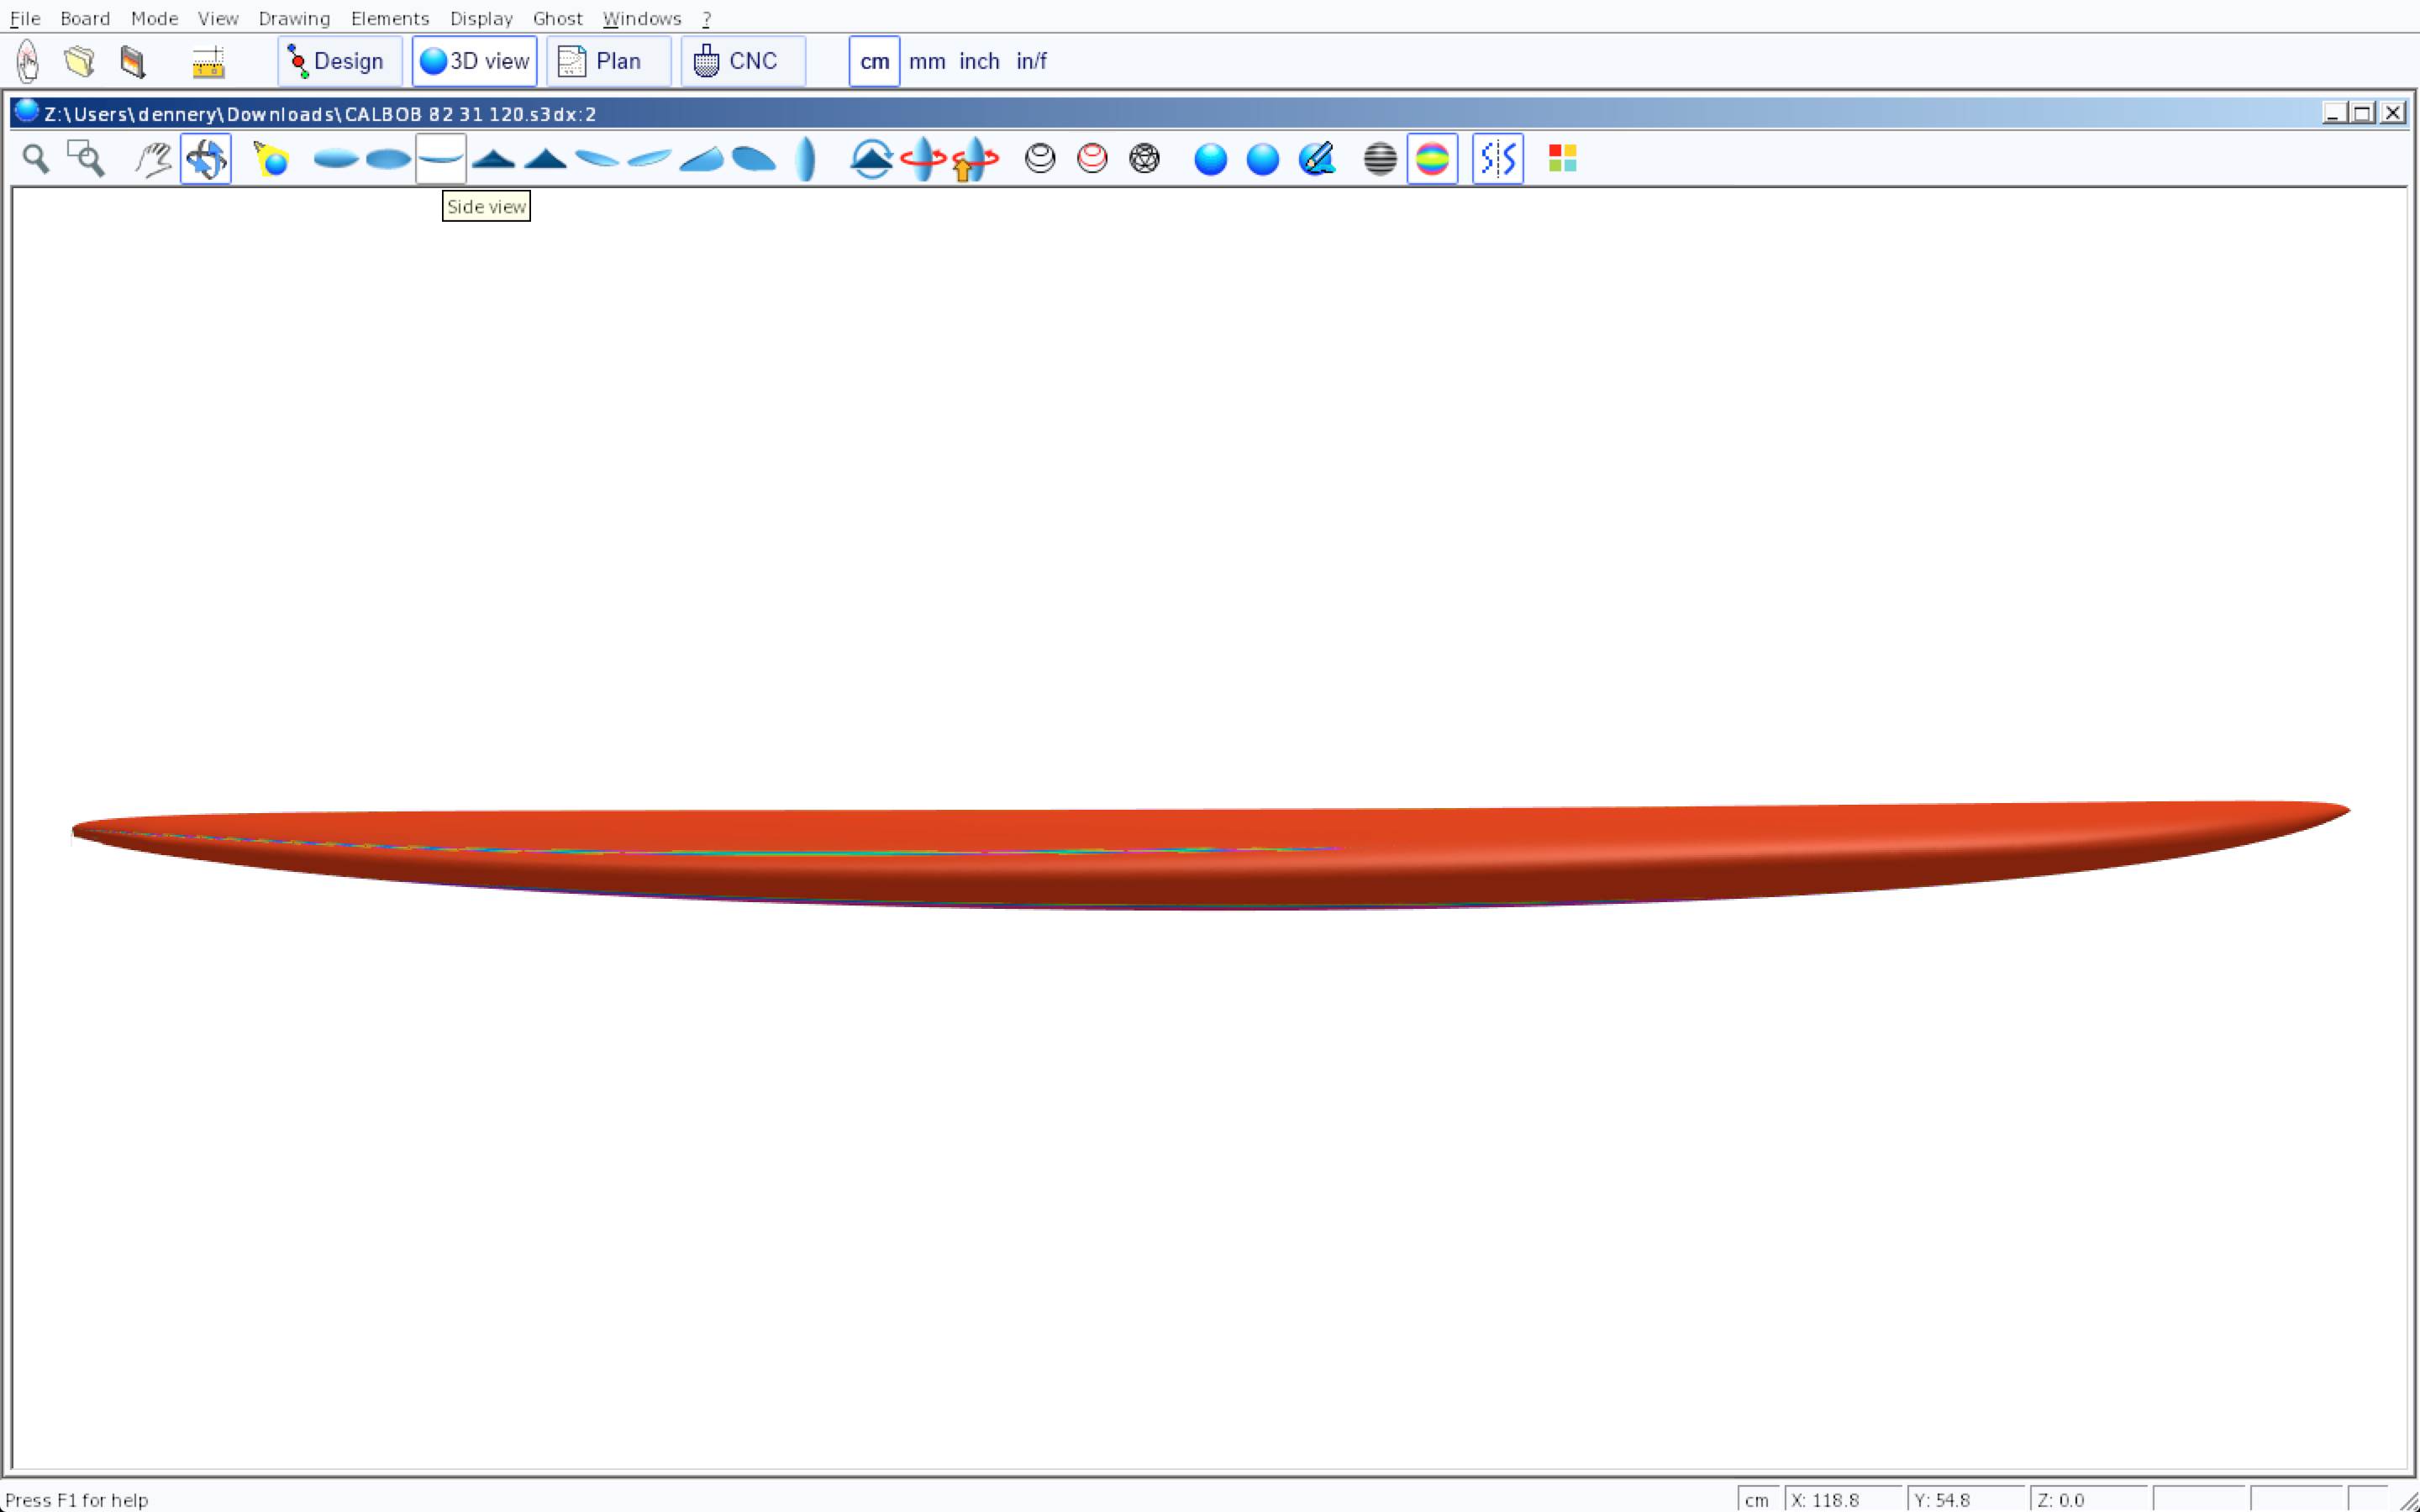This screenshot has height=1512, width=2420.
Task: Click the light source spotlight icon
Action: [271, 159]
